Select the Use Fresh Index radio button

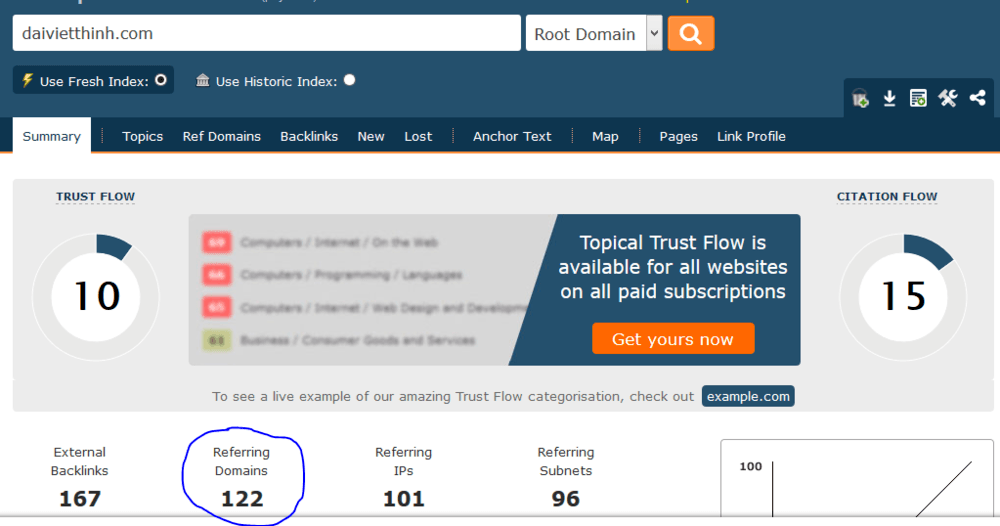161,80
